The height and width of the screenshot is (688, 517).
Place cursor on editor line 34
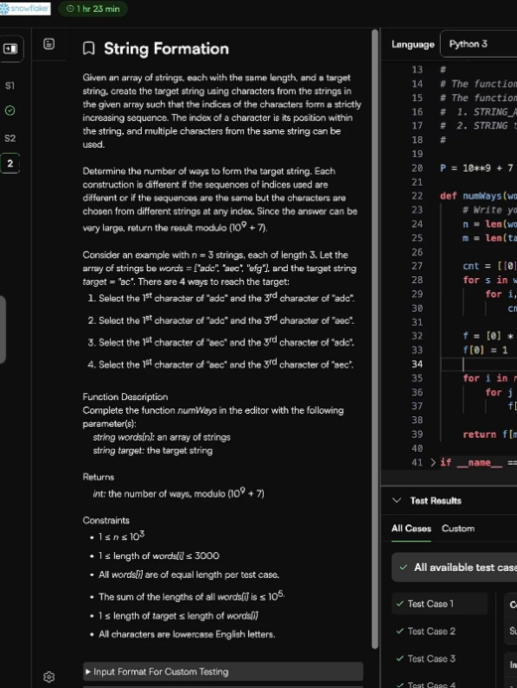478,364
